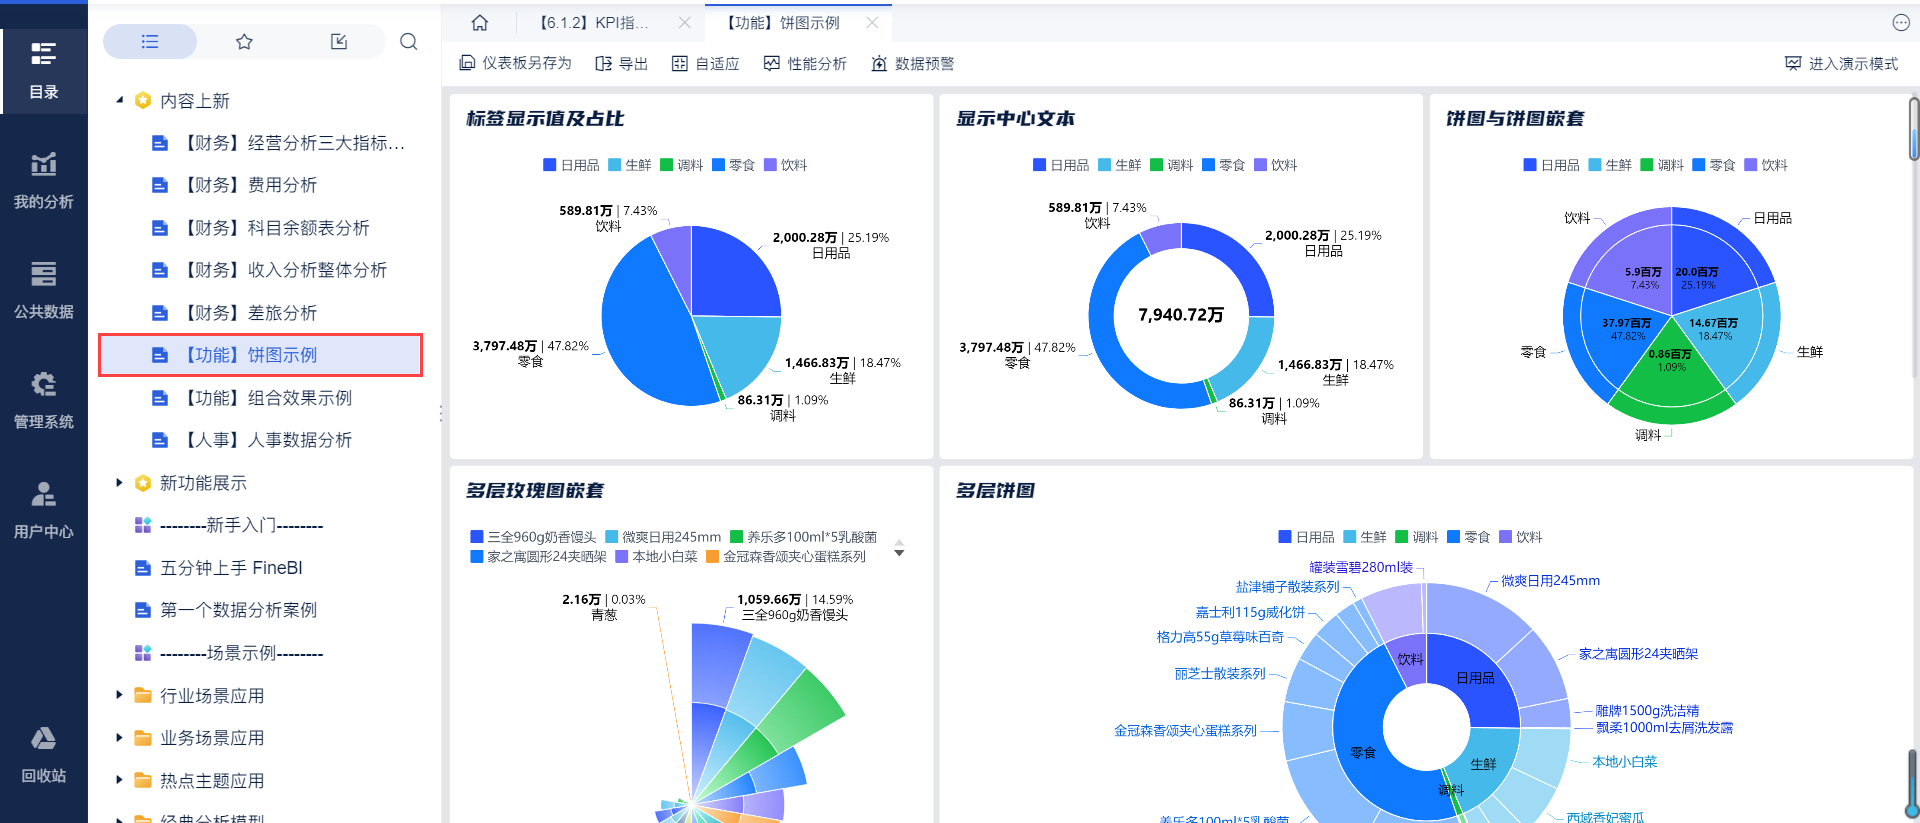The height and width of the screenshot is (823, 1920).
Task: Open the 目录 directory sidebar icon
Action: [x=43, y=70]
